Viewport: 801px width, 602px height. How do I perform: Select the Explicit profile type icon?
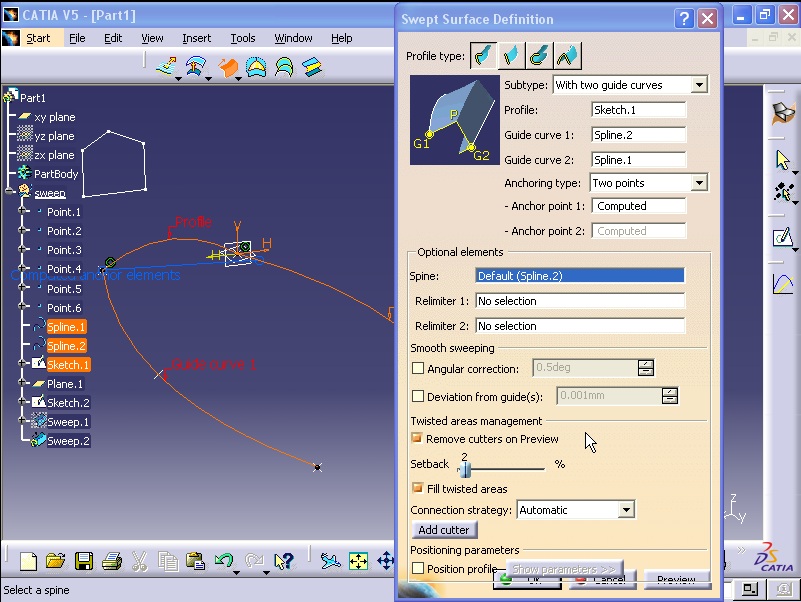[x=484, y=55]
